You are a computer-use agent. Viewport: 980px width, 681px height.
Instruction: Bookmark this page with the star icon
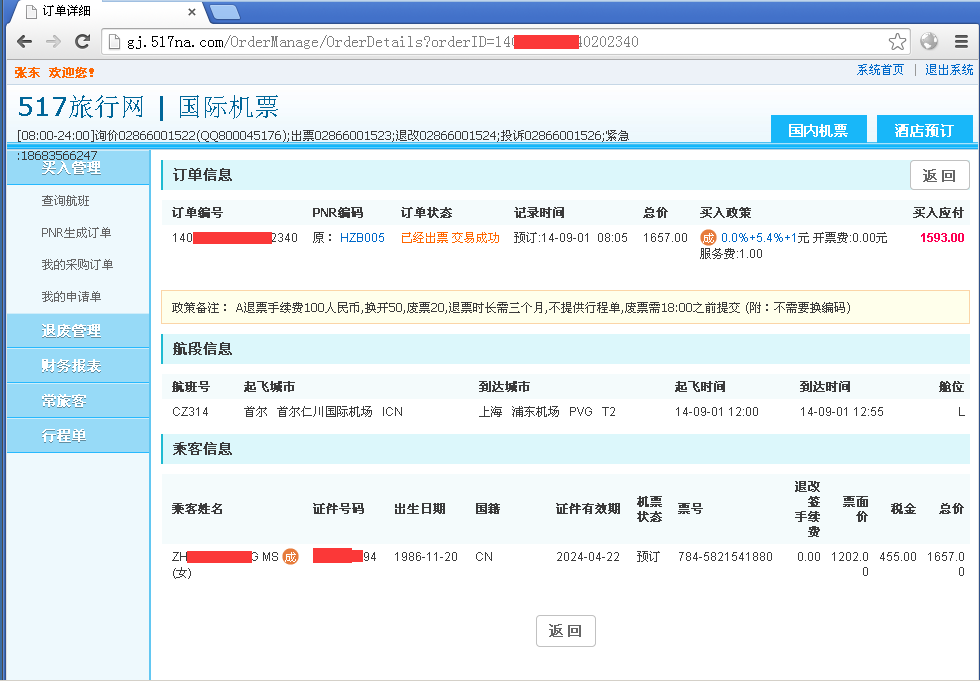[x=898, y=42]
